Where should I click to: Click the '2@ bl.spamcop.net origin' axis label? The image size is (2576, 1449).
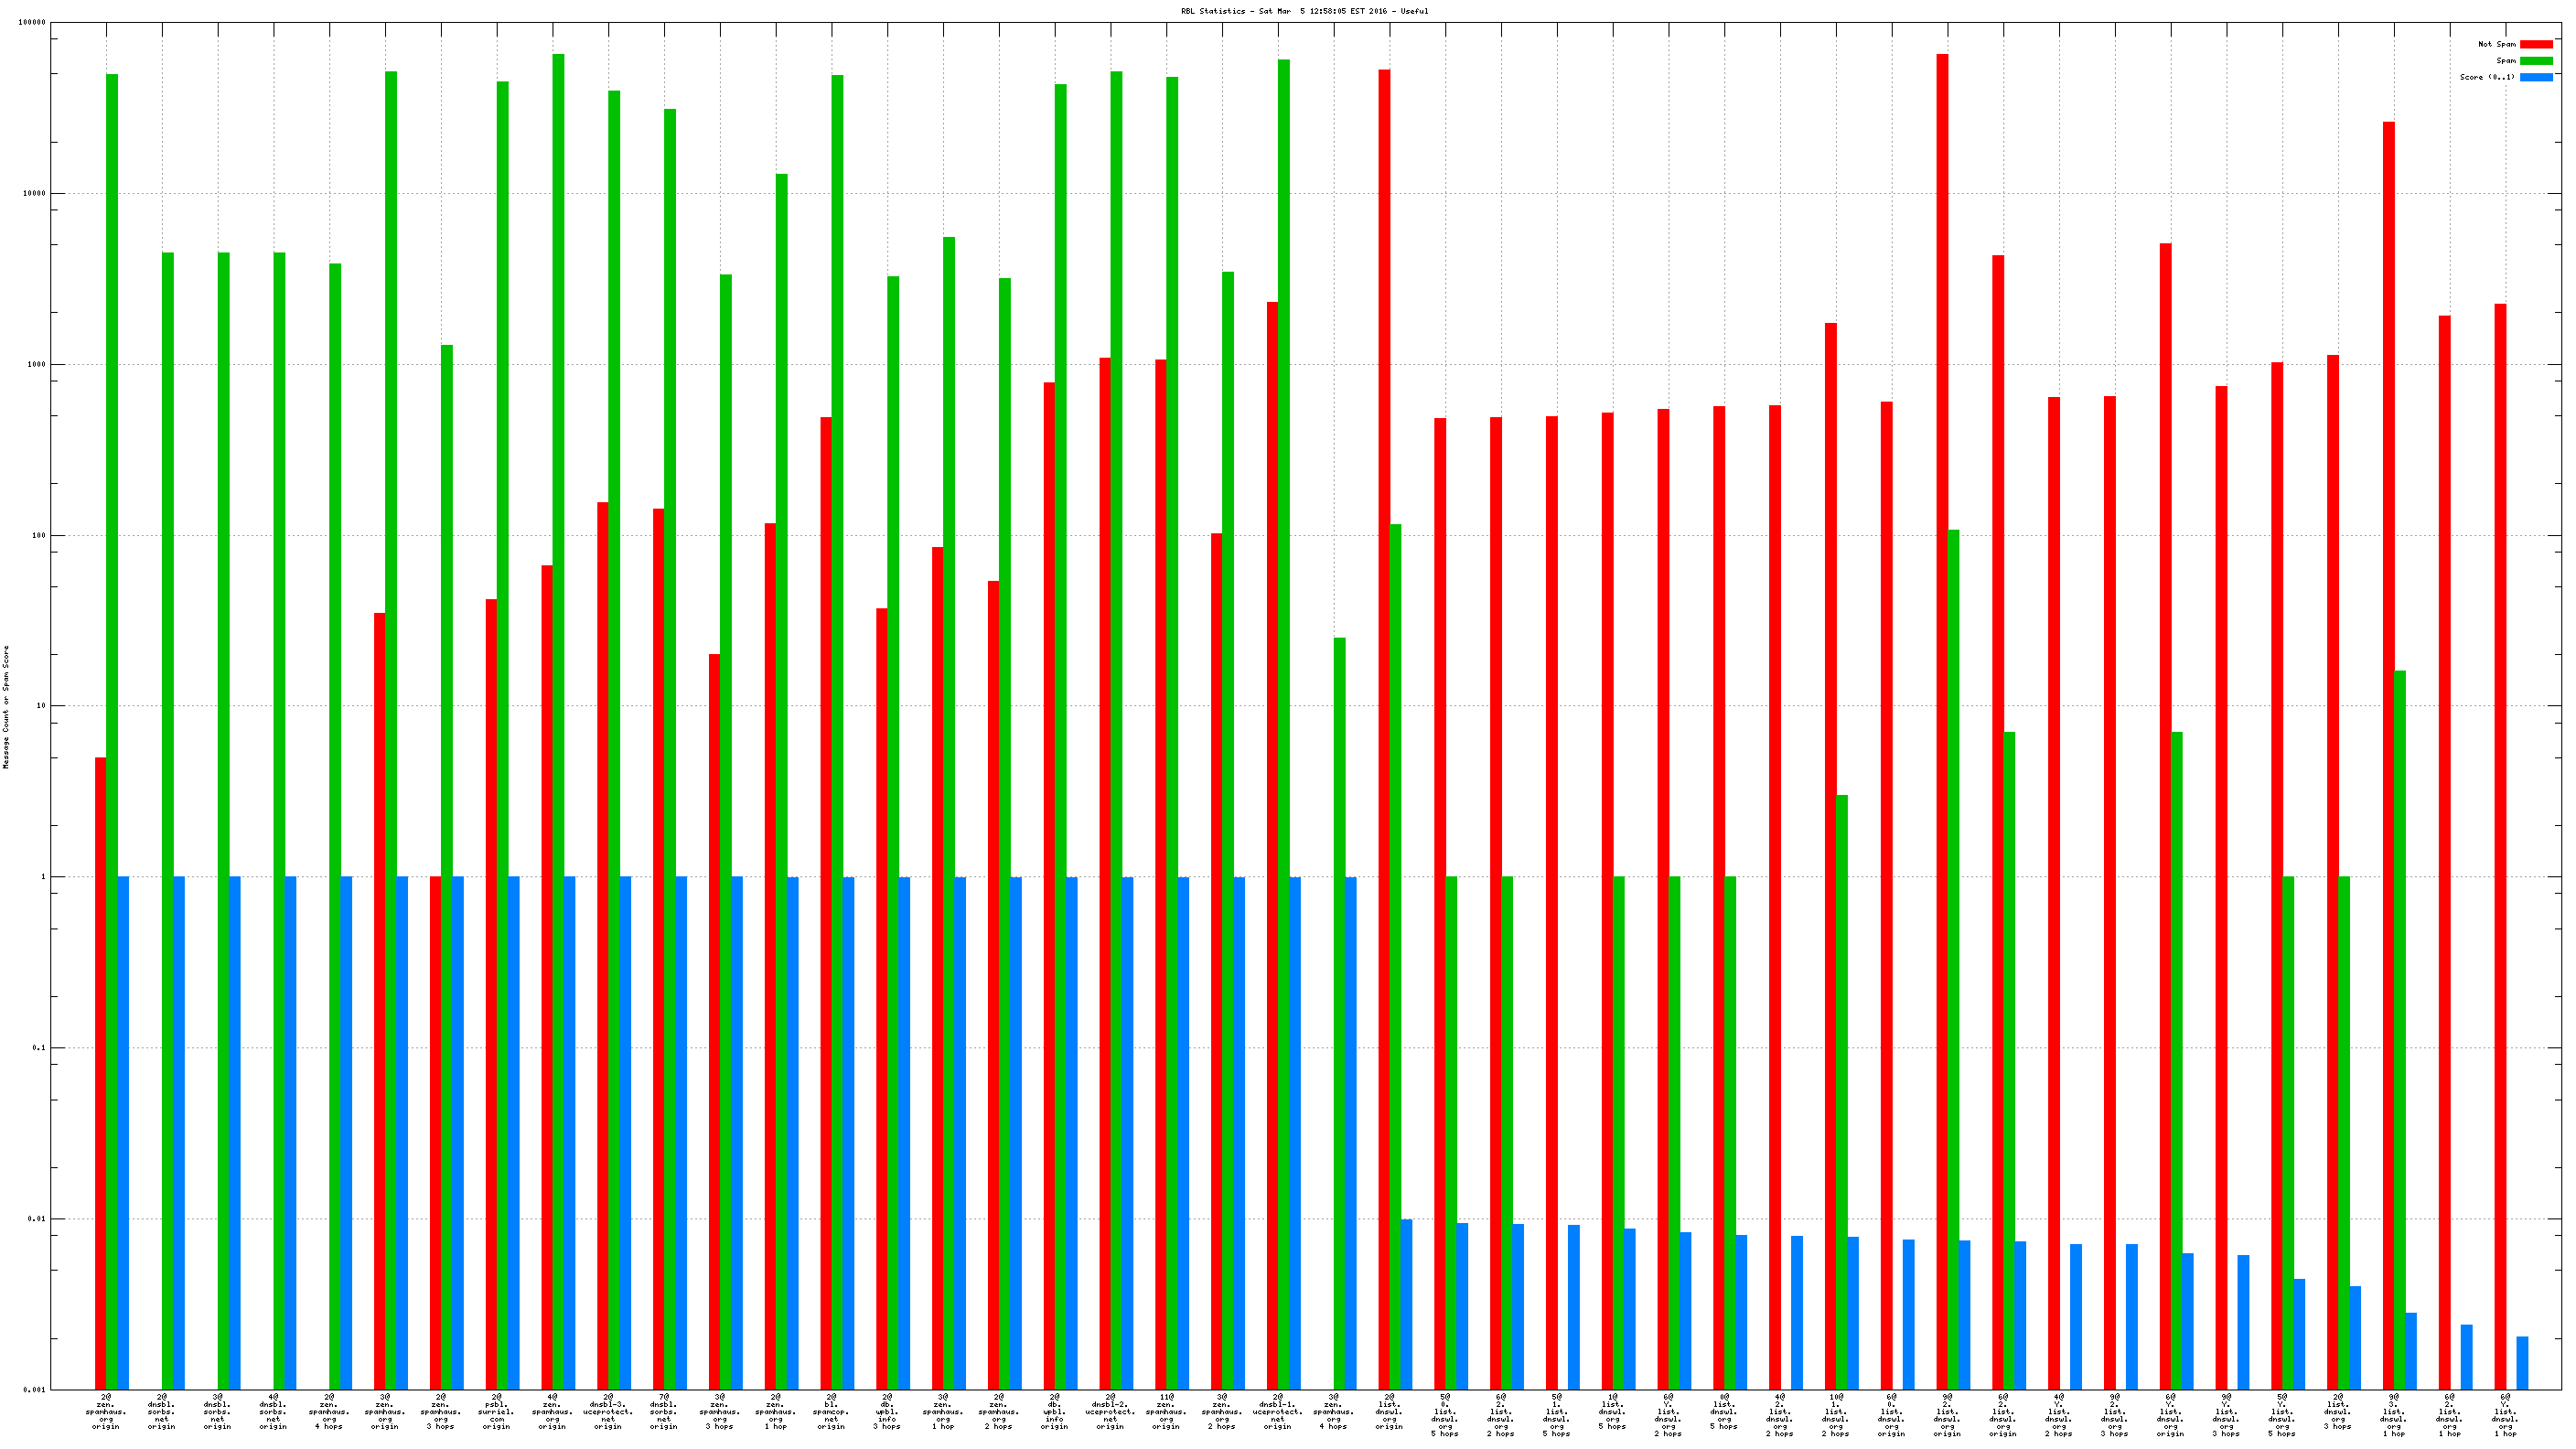831,1411
